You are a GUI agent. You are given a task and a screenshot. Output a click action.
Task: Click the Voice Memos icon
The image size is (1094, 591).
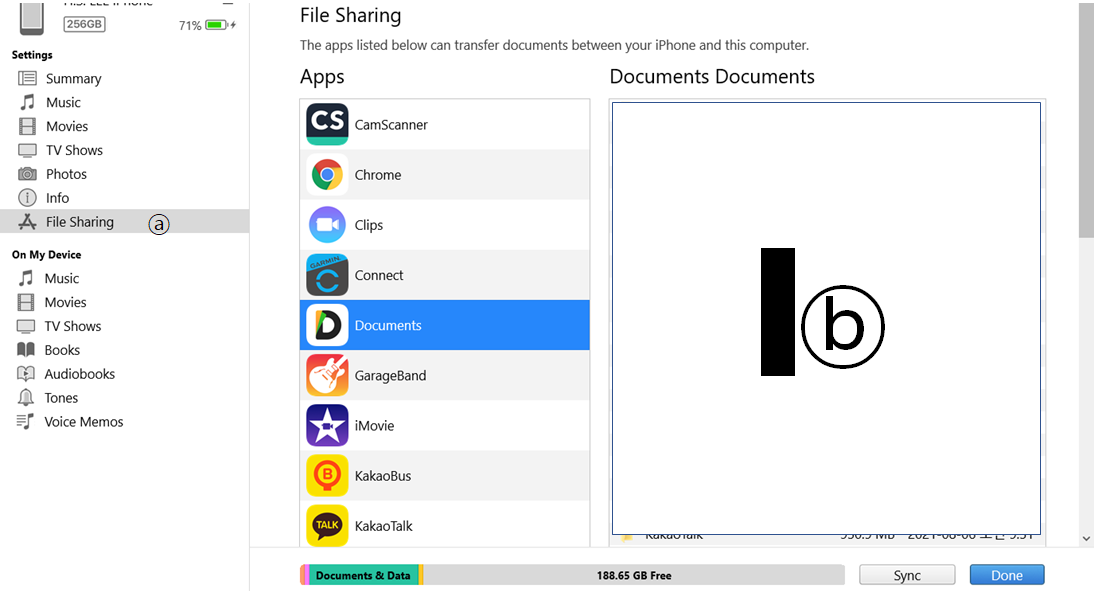point(26,421)
